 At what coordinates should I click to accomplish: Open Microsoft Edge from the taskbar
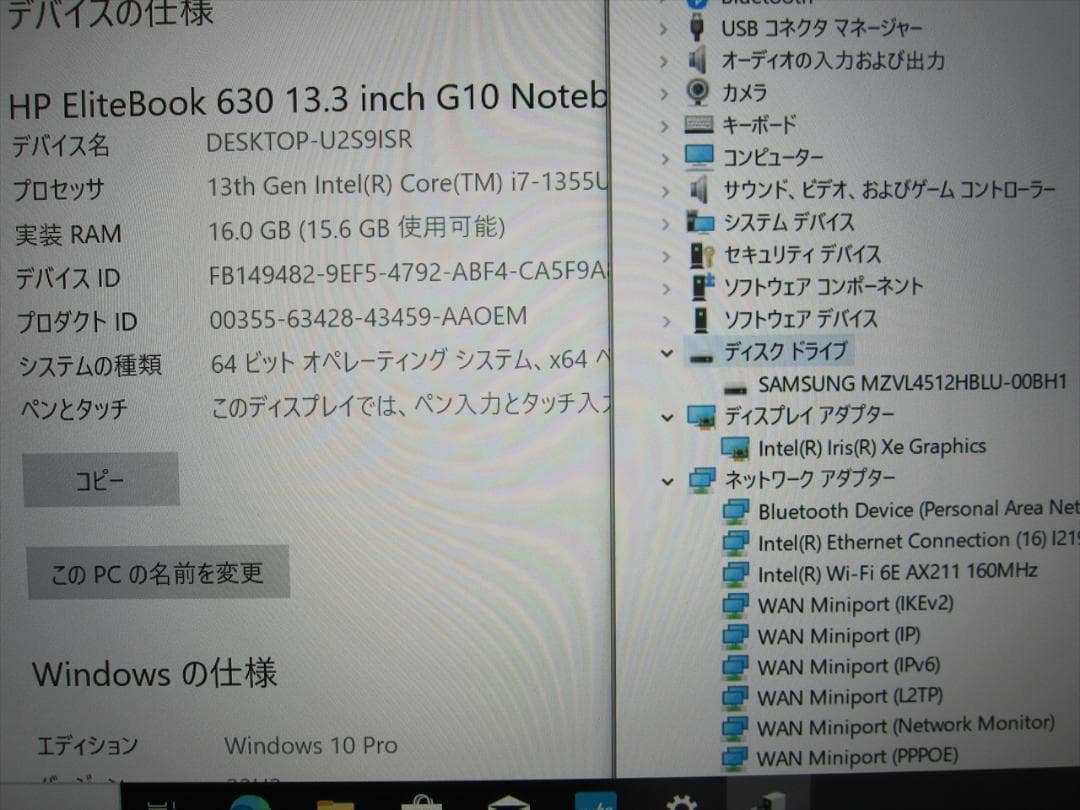click(x=251, y=802)
